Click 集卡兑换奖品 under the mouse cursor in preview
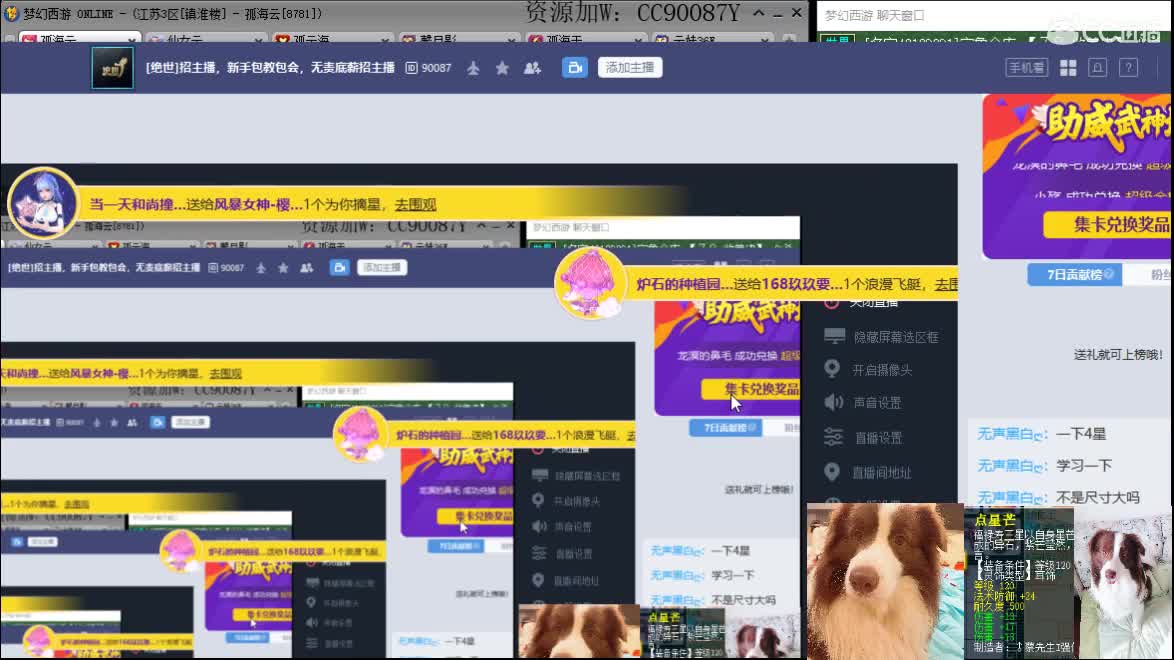Screen dimensions: 1174x660 [750, 390]
